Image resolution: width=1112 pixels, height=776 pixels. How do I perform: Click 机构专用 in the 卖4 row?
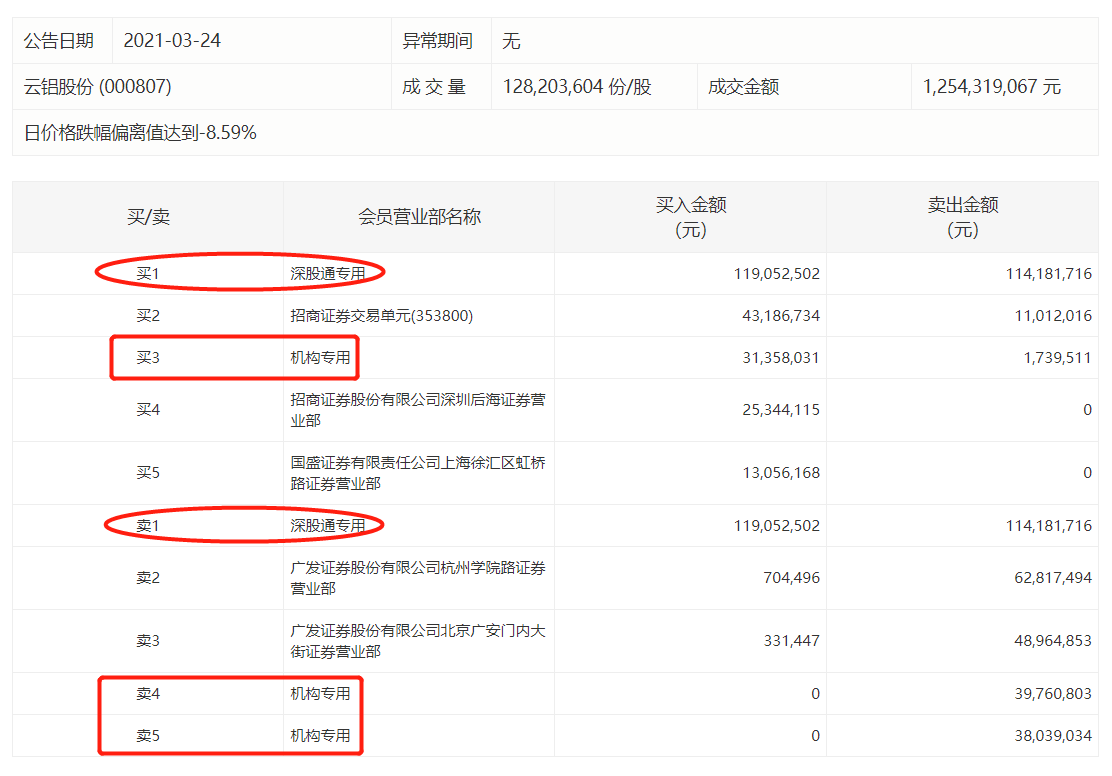pyautogui.click(x=320, y=694)
